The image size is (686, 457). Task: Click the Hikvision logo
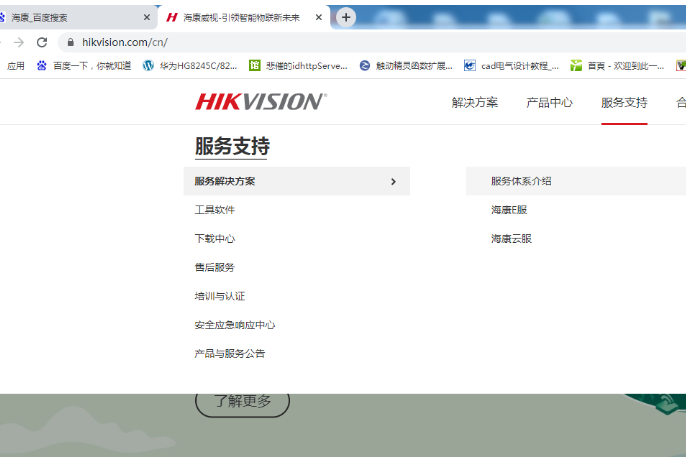point(260,102)
